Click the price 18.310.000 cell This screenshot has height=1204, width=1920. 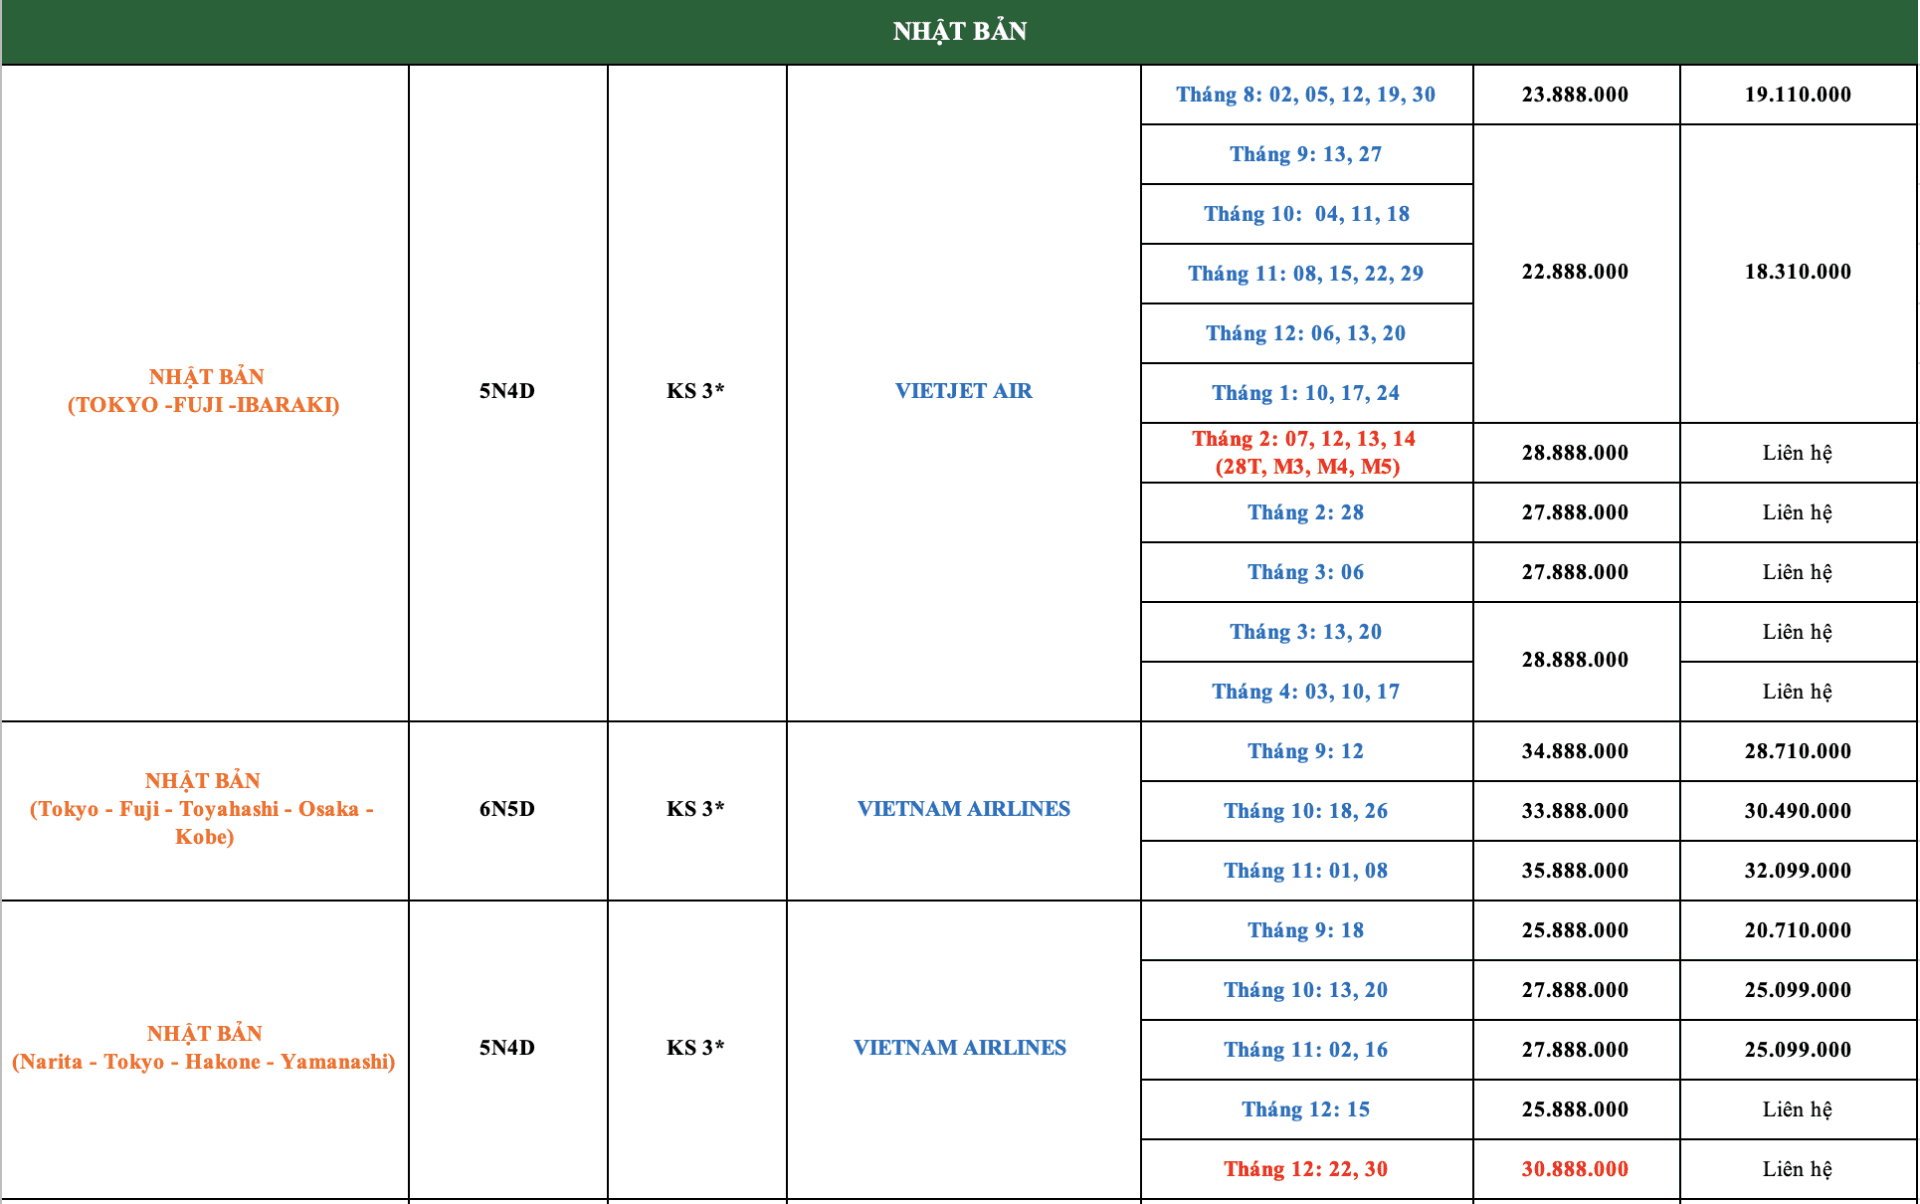click(1797, 271)
